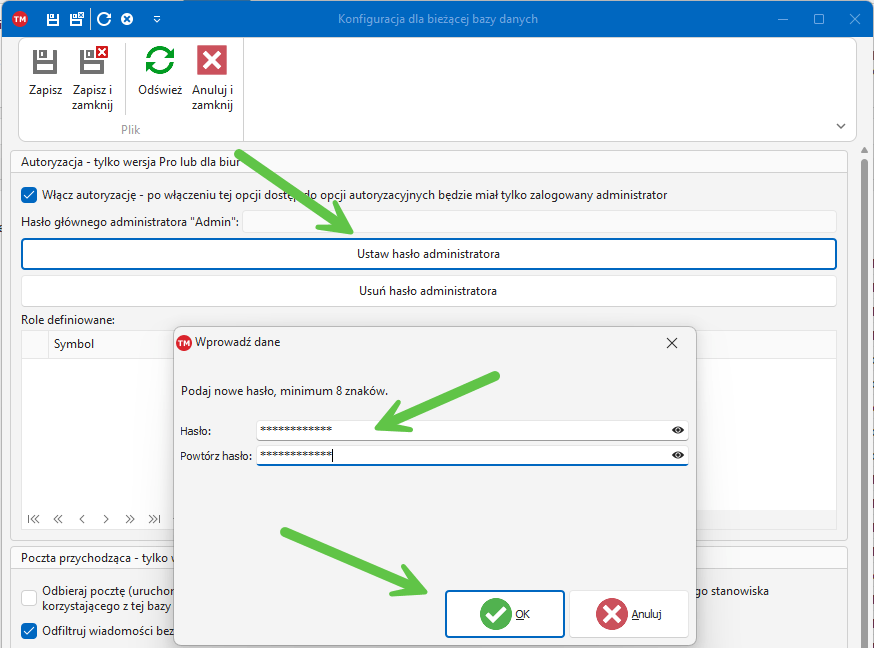Show password using eye icon in Hasło field
874x648 pixels.
(x=678, y=430)
